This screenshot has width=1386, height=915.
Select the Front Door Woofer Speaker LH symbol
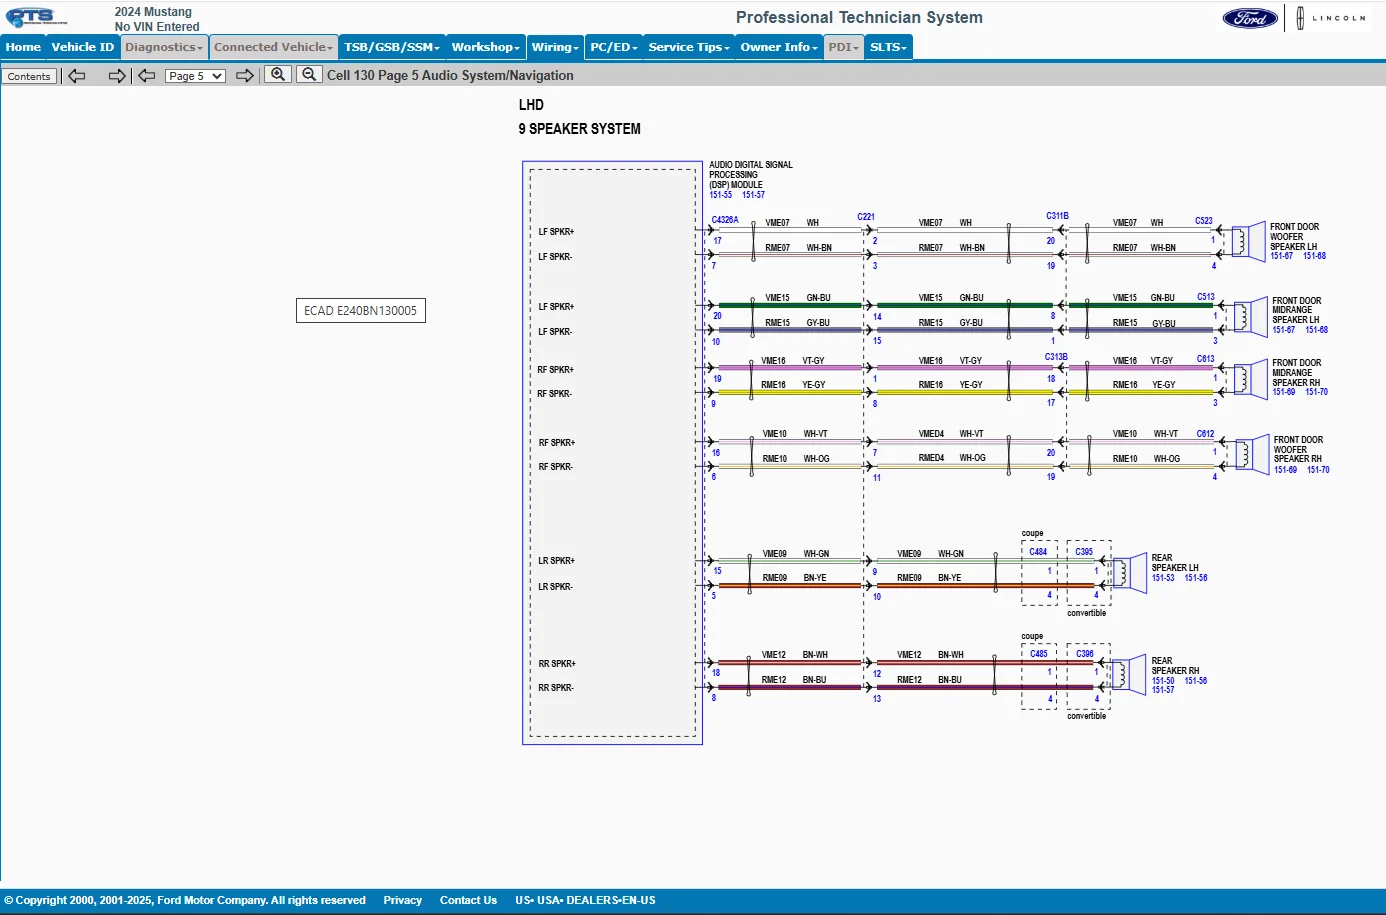click(x=1249, y=241)
